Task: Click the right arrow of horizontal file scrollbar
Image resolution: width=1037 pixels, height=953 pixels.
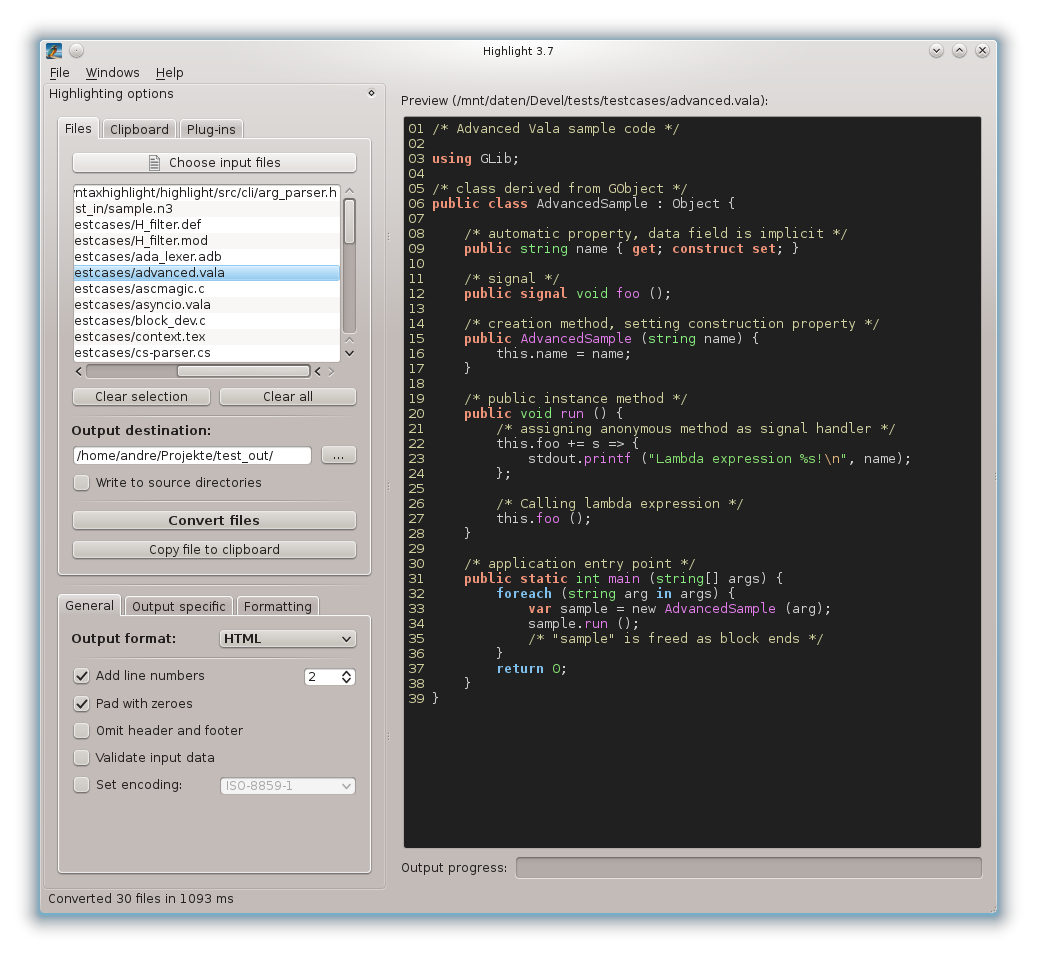Action: coord(331,372)
